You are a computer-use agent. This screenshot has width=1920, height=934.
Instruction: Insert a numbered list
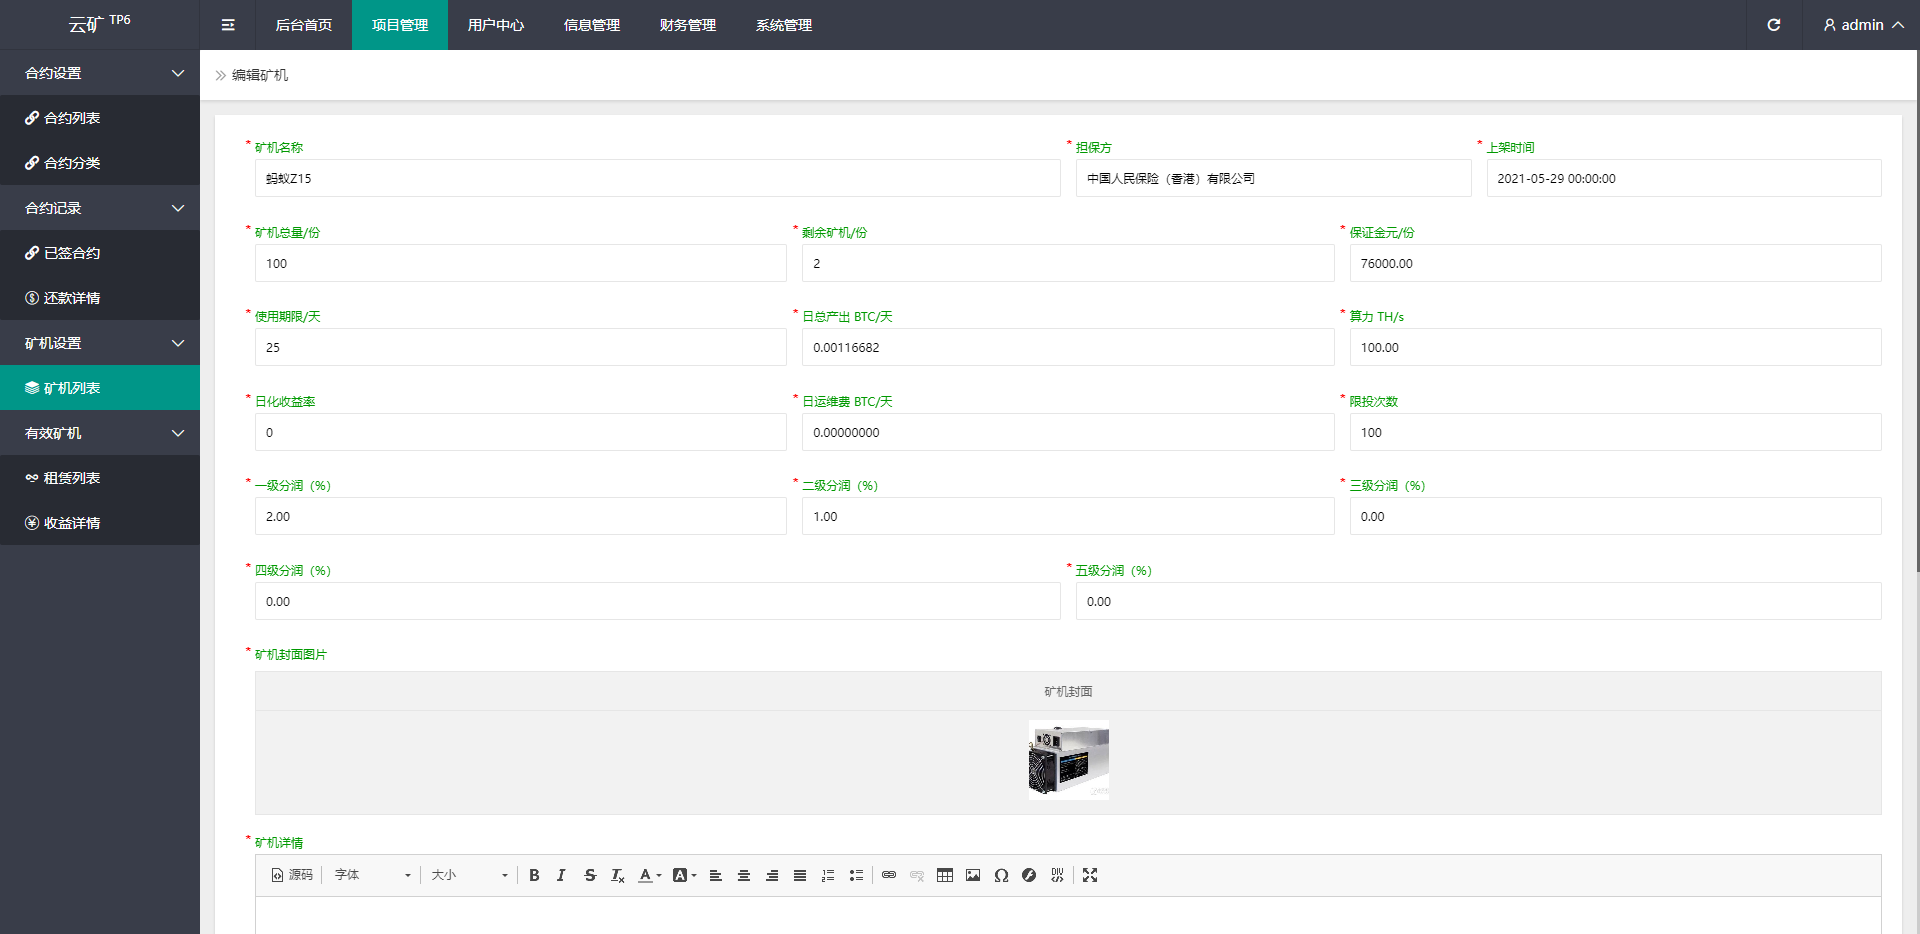point(828,875)
